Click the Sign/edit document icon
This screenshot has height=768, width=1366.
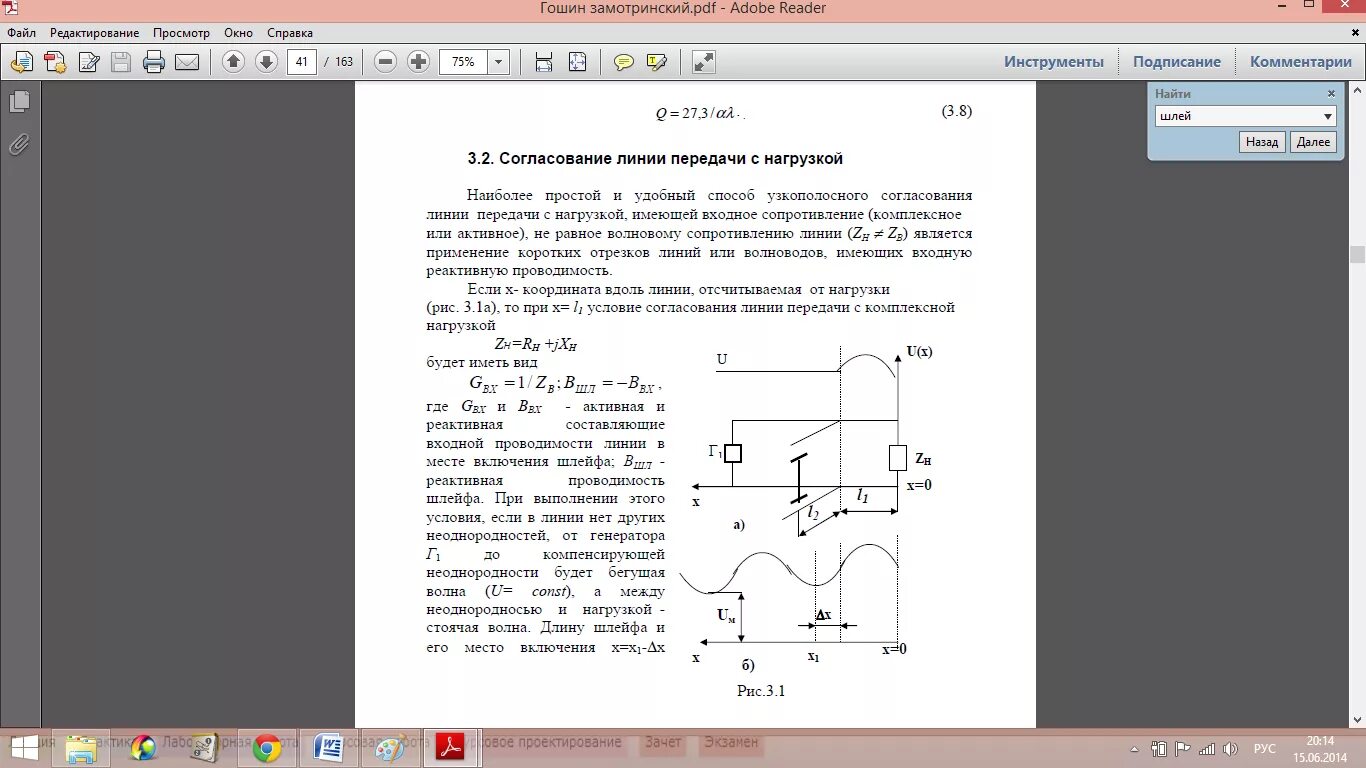tap(89, 62)
